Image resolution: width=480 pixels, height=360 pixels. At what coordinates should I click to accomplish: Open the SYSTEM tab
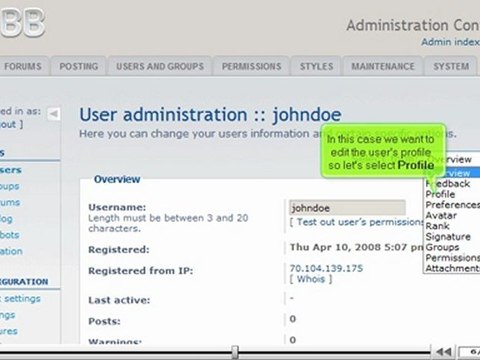pyautogui.click(x=451, y=66)
